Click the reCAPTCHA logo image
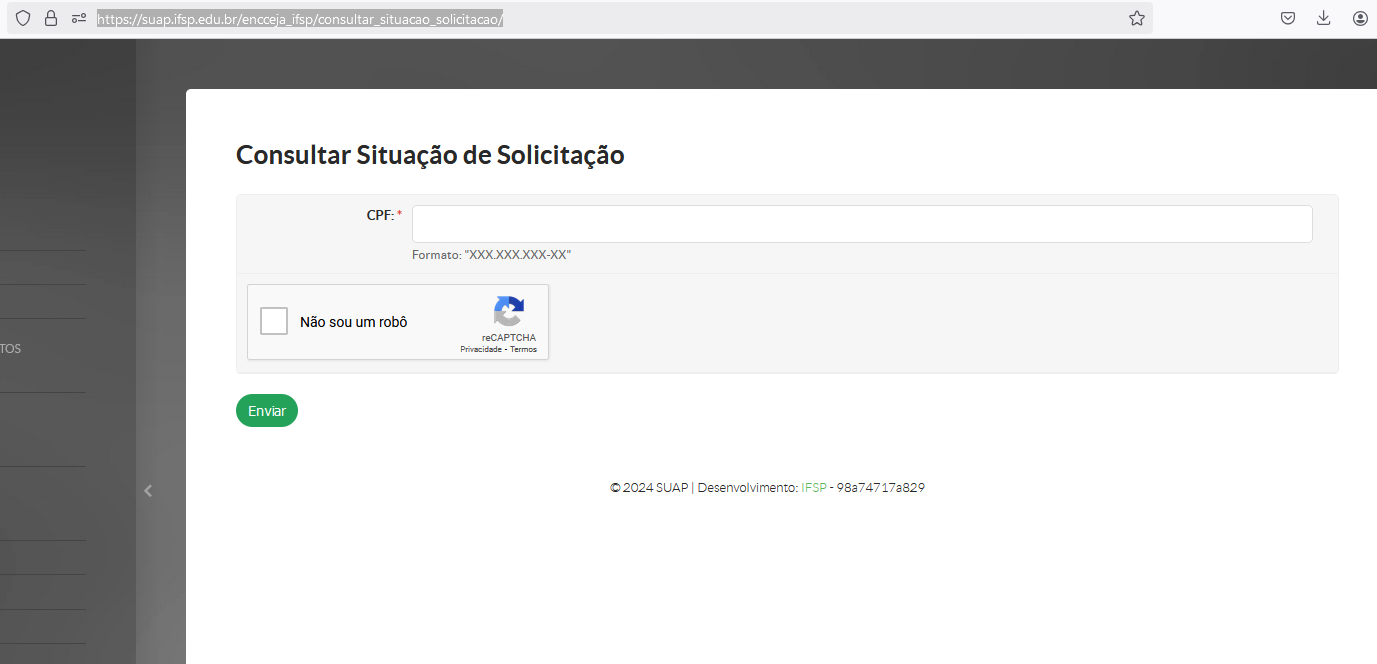Screen dimensions: 1377x664 pos(509,312)
